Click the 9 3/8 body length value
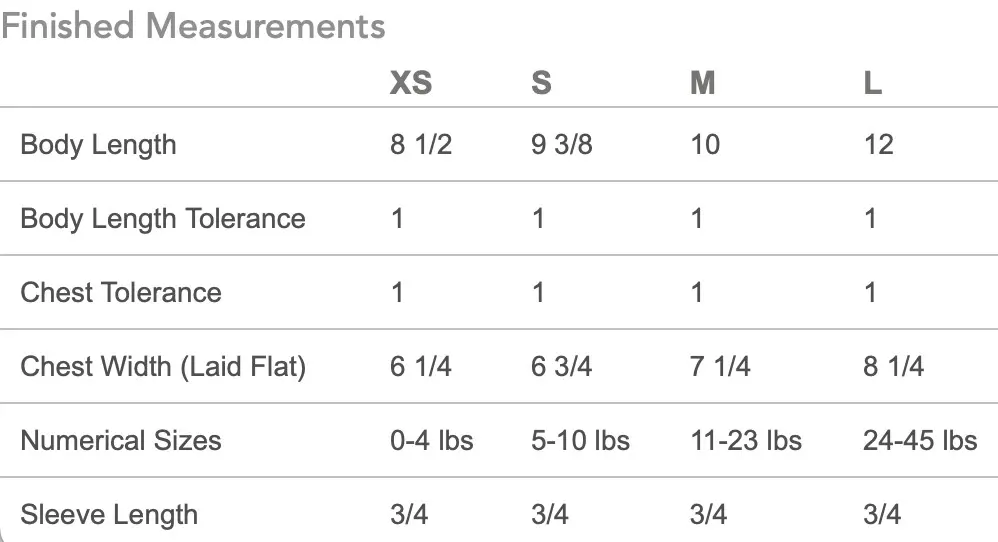The image size is (998, 542). (x=561, y=145)
